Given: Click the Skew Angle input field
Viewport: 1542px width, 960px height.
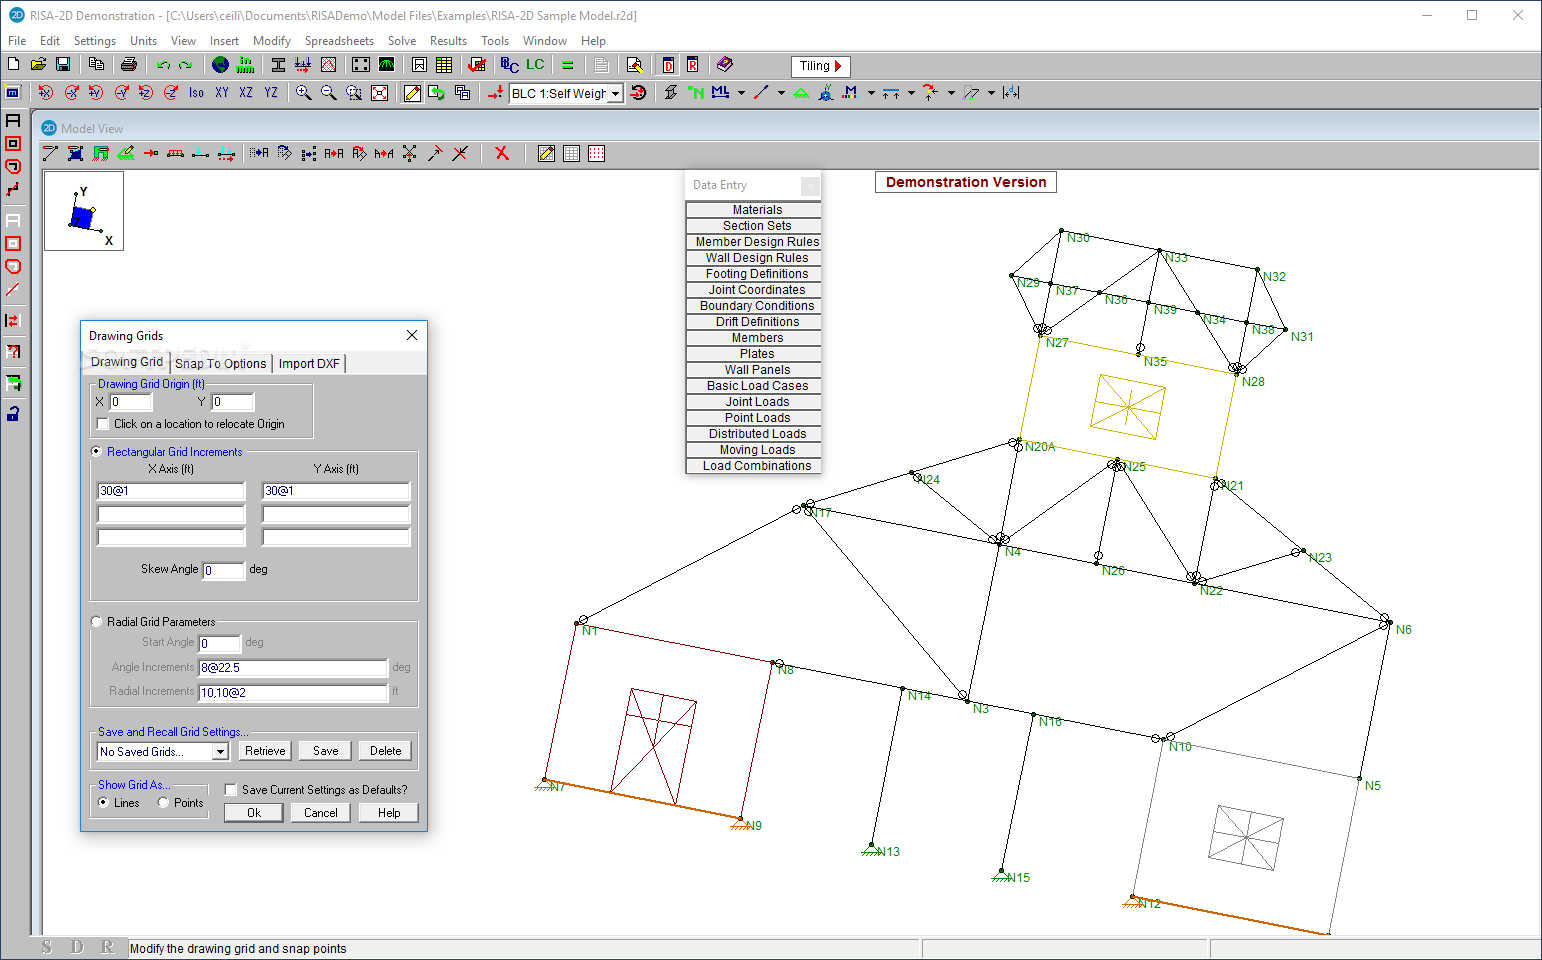Looking at the screenshot, I should click(x=224, y=571).
